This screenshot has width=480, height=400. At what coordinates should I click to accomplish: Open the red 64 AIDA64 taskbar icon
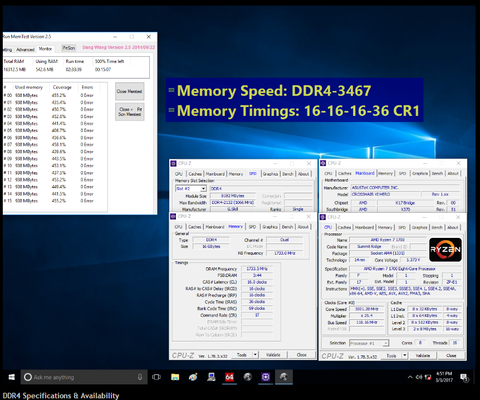(x=229, y=377)
